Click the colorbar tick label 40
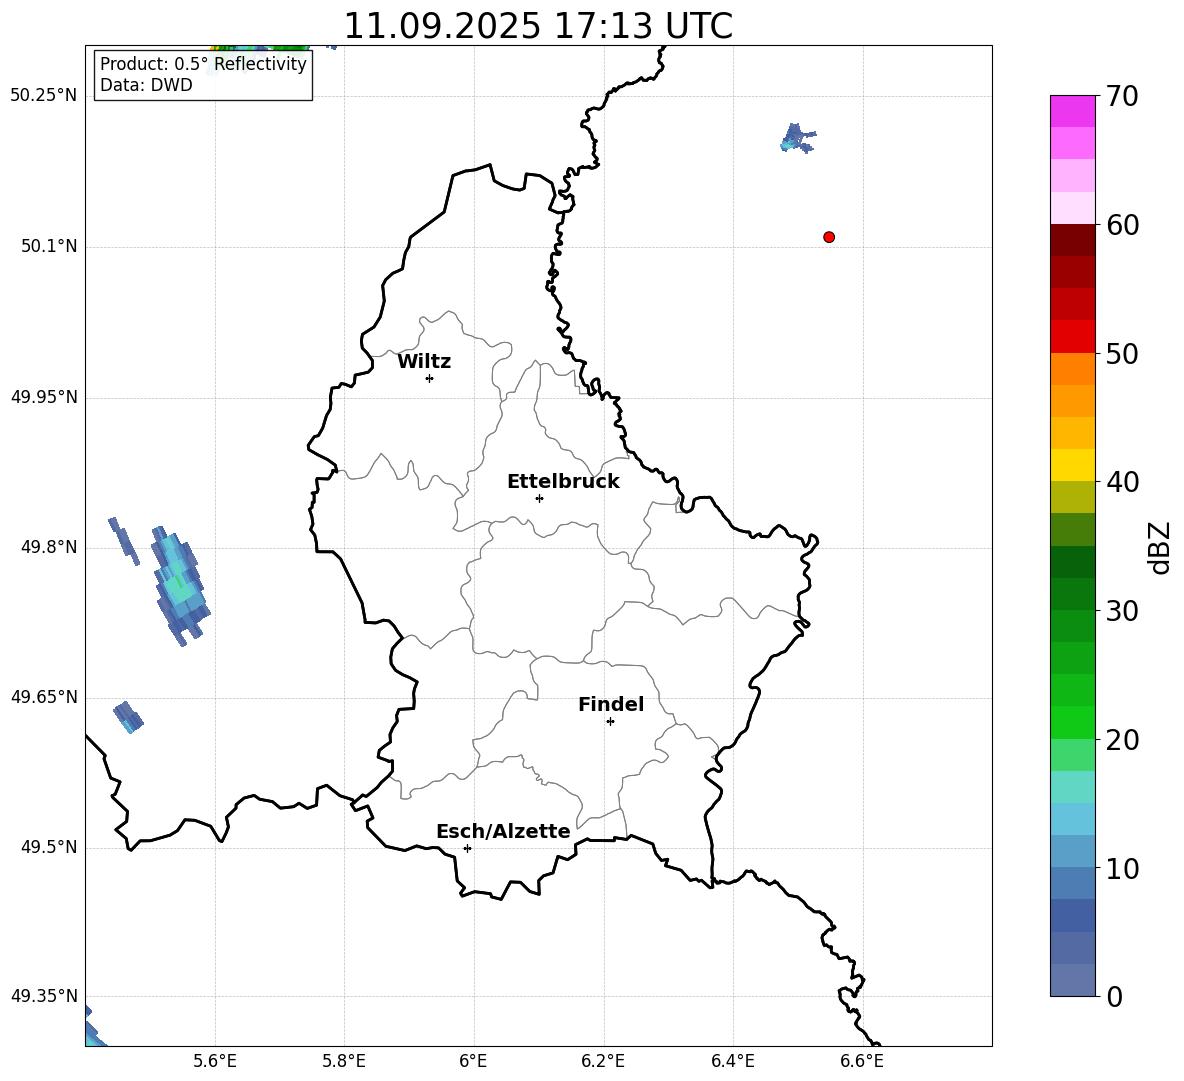Image resolution: width=1184 pixels, height=1081 pixels. point(1122,482)
